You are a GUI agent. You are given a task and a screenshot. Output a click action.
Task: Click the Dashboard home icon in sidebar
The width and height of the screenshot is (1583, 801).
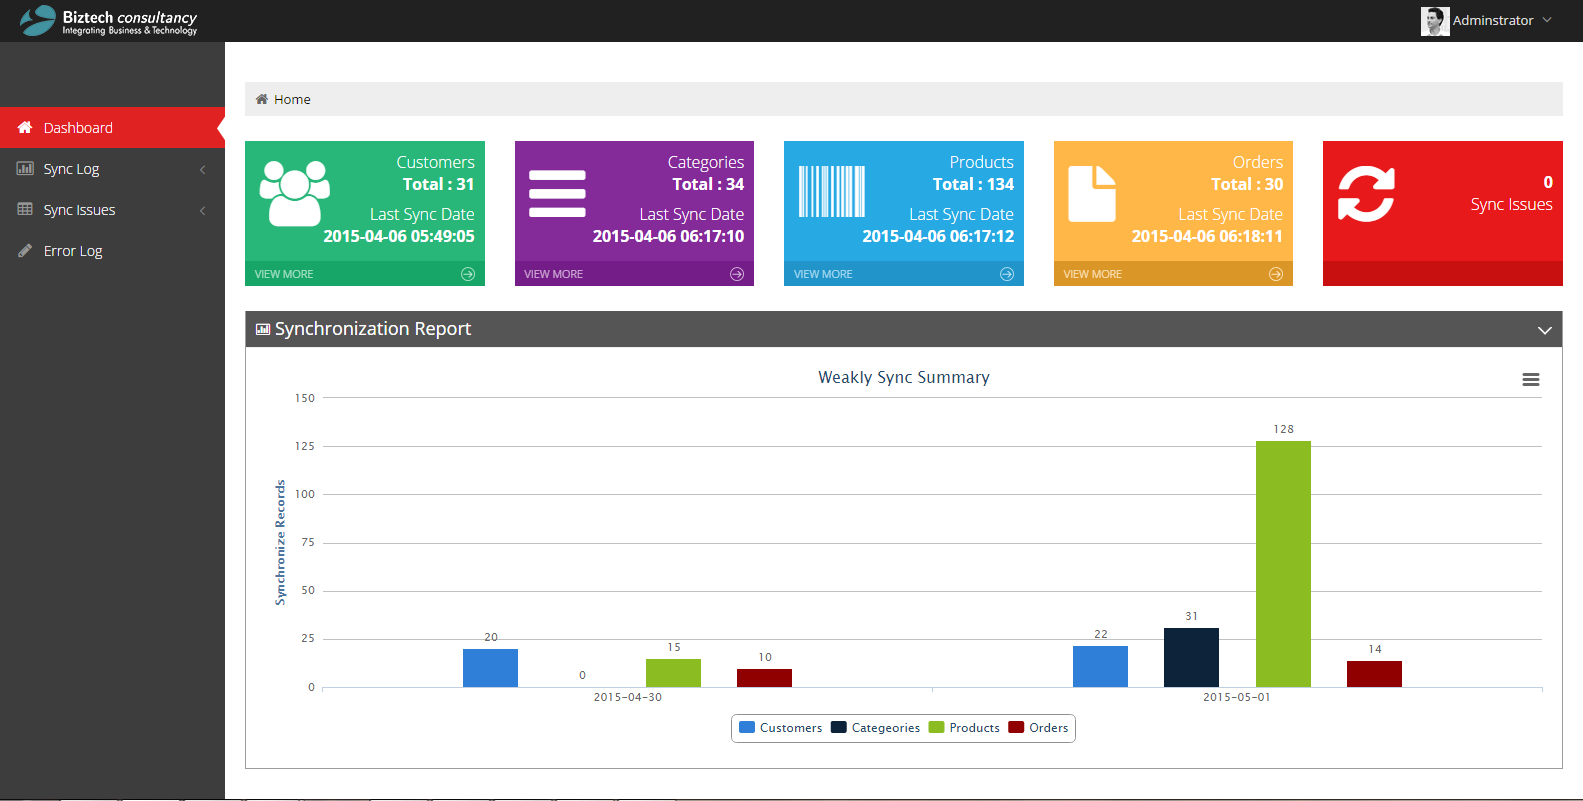[25, 128]
